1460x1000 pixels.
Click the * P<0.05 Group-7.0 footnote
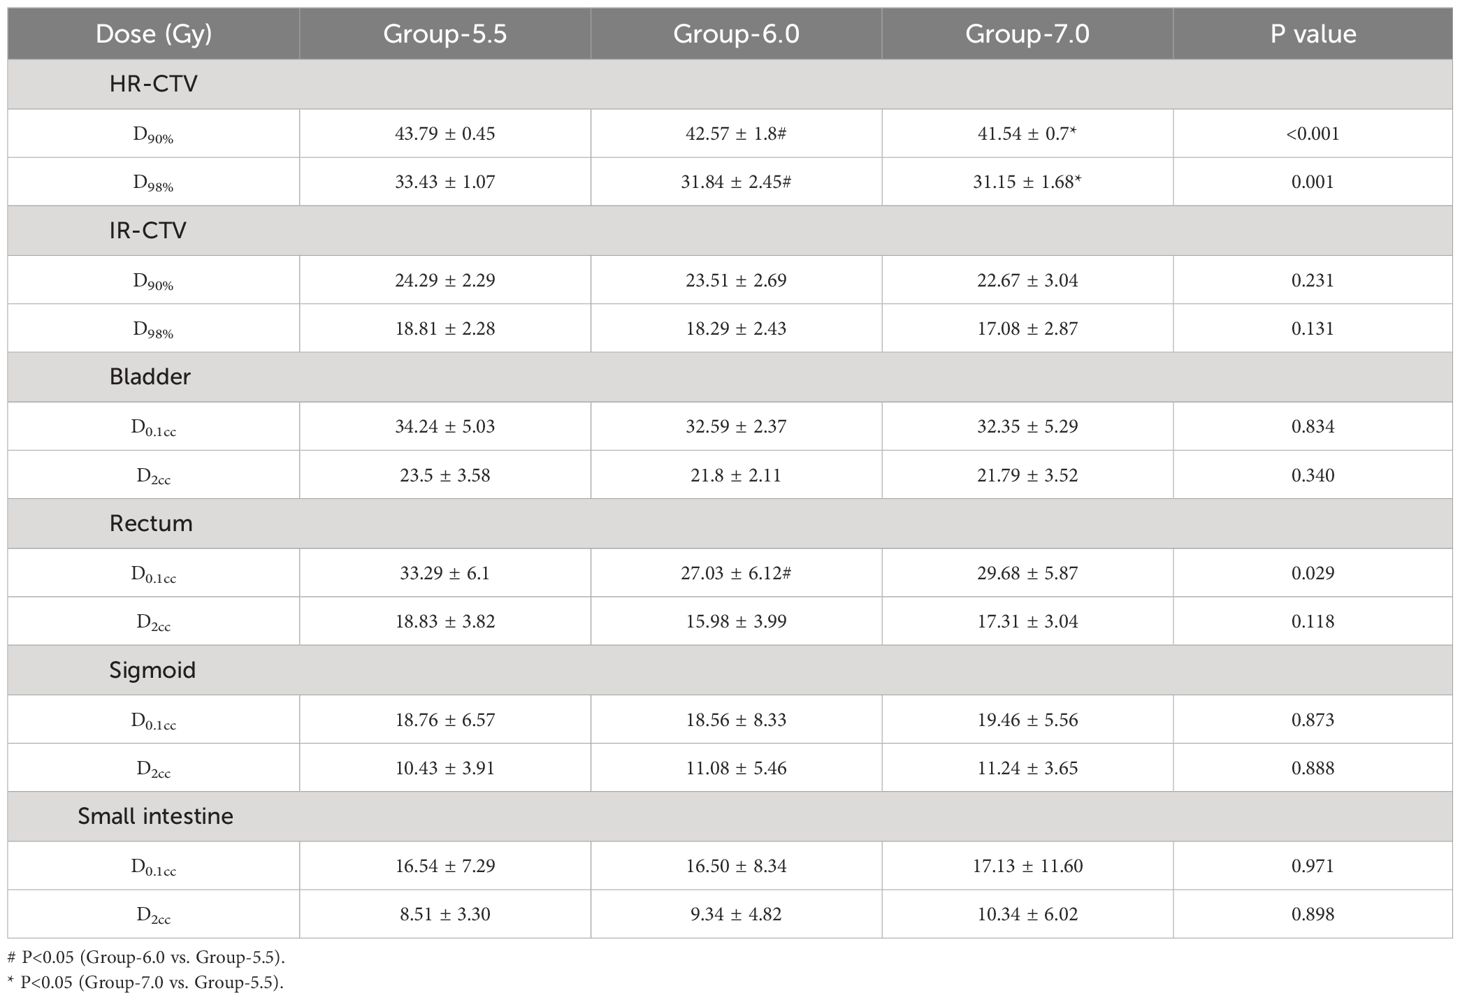(145, 982)
